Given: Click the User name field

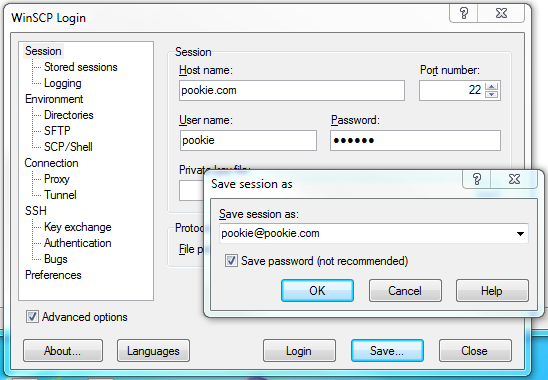Looking at the screenshot, I should point(248,141).
